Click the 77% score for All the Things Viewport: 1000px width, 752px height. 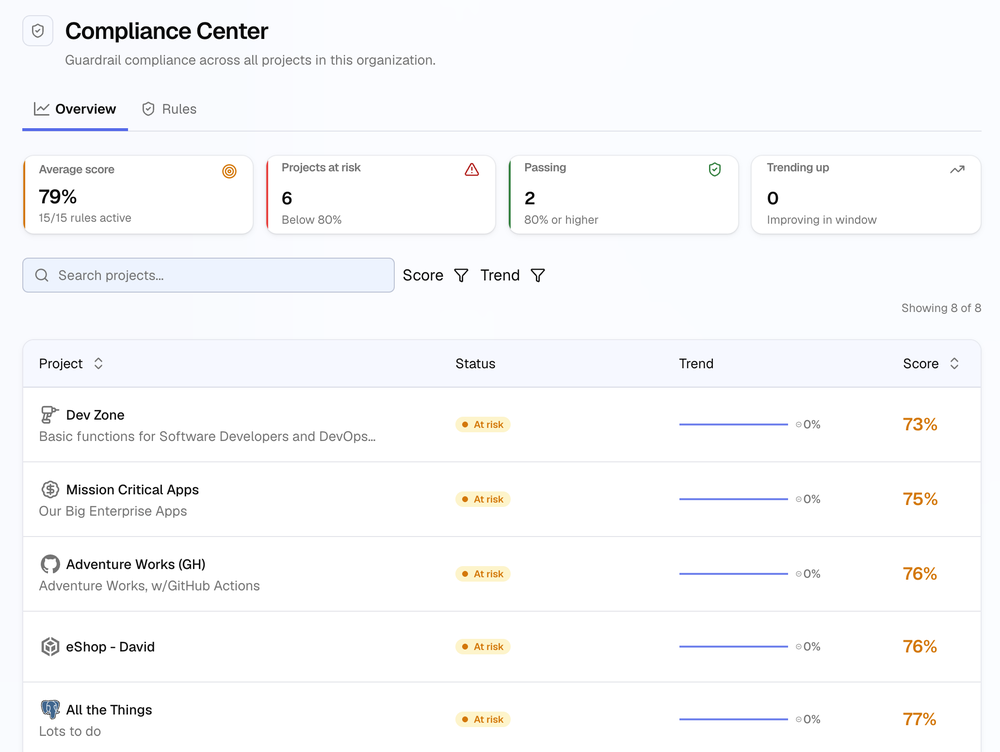point(920,719)
